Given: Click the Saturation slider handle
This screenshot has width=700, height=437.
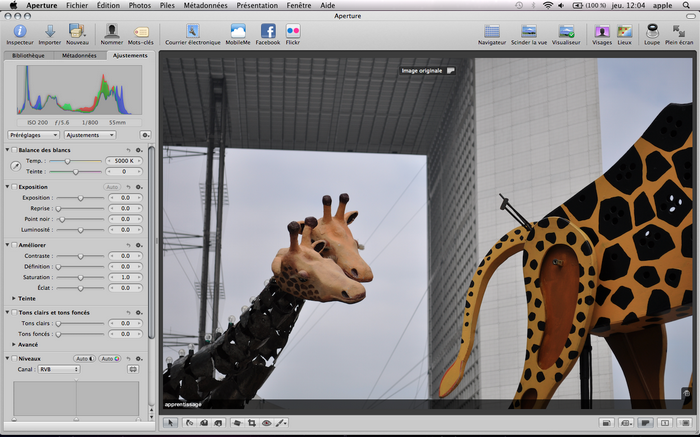Looking at the screenshot, I should tap(80, 277).
